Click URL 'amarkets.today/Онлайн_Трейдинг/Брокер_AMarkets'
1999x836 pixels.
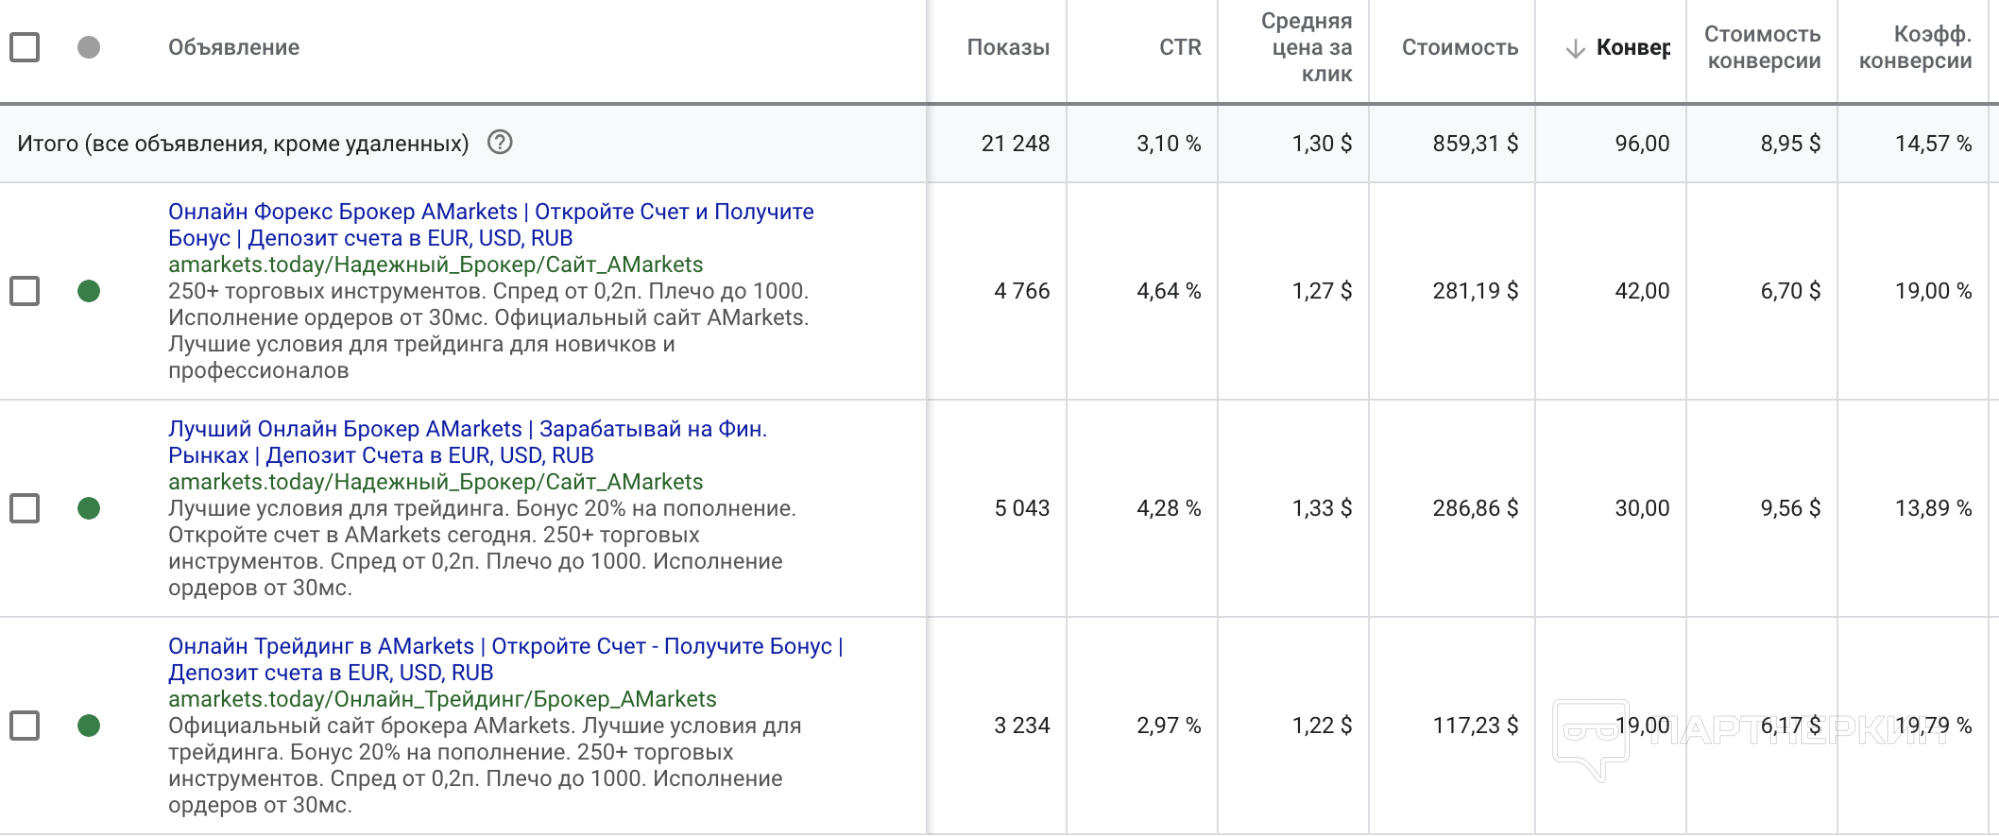point(442,698)
